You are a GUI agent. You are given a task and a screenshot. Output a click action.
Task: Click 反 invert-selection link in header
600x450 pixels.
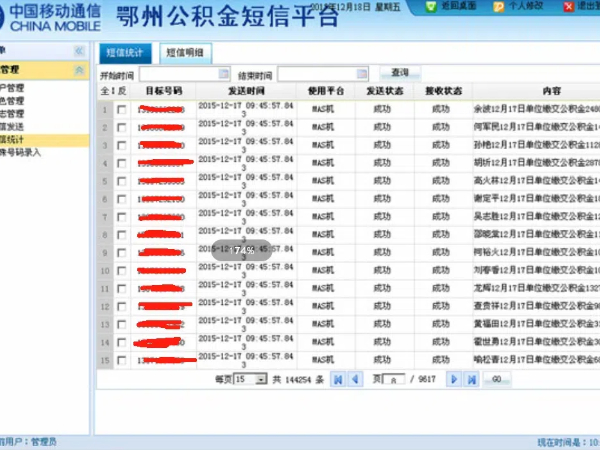tap(122, 91)
